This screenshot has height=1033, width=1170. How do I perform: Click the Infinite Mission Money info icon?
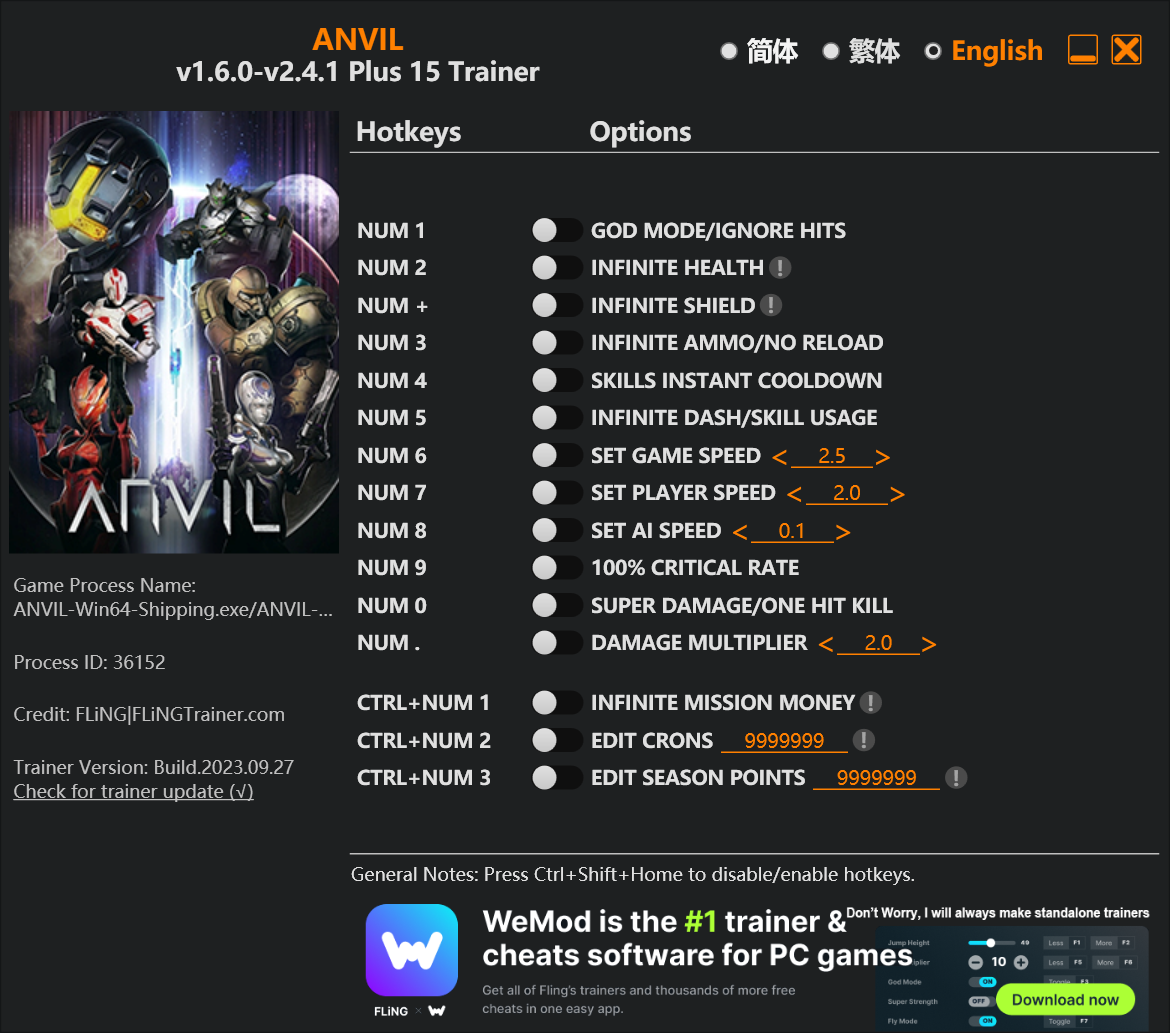coord(870,702)
